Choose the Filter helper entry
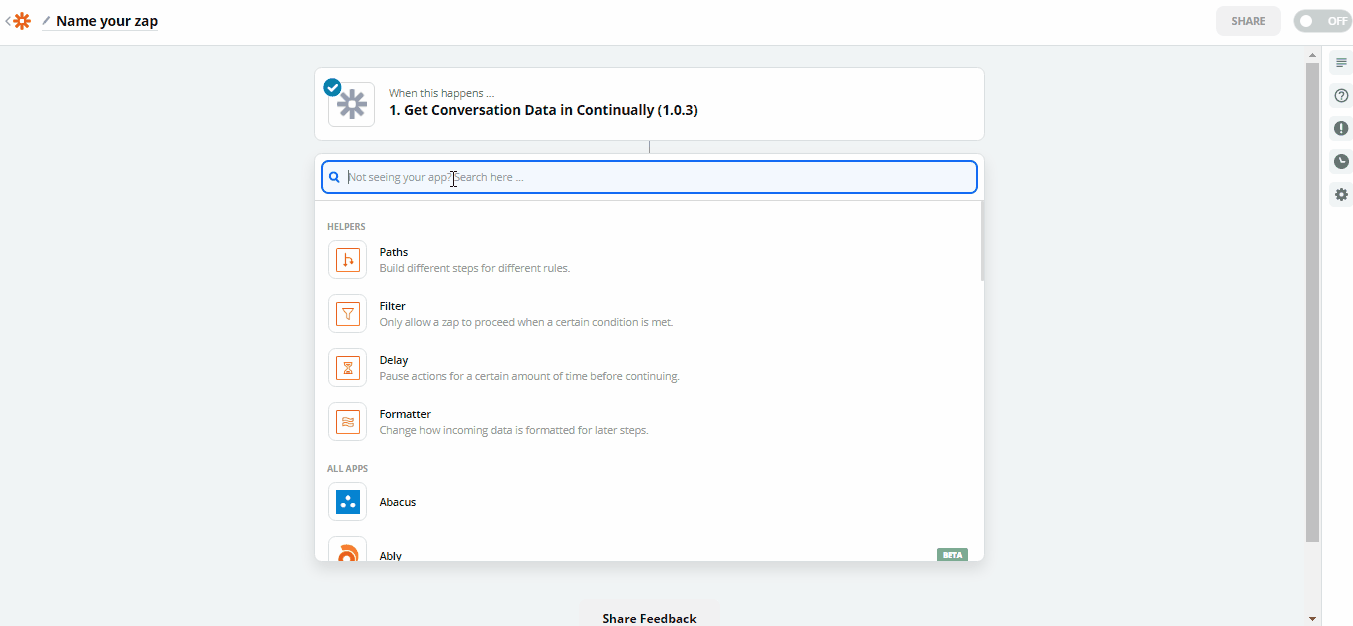 pos(649,314)
